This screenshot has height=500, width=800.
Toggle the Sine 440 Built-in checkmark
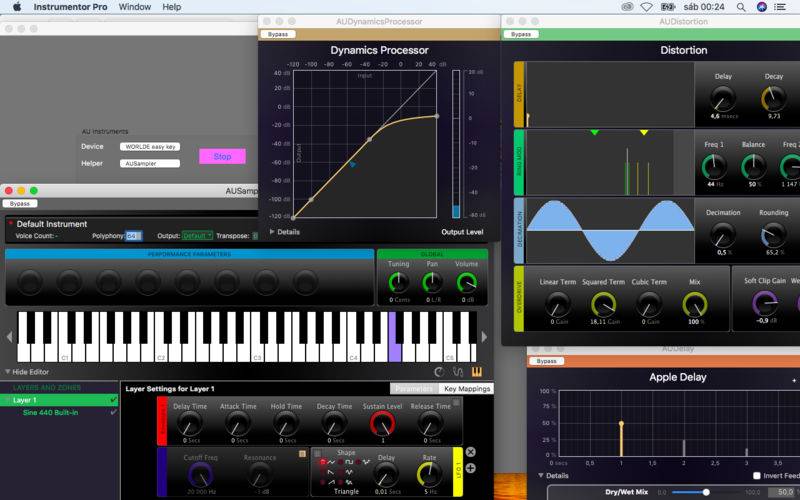pos(113,412)
